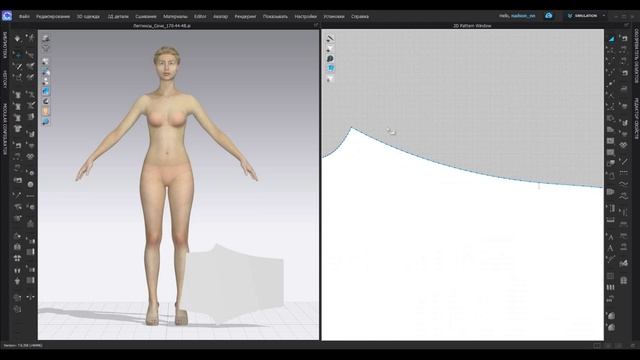Open the Справка menu
The image size is (640, 360).
[x=360, y=17]
